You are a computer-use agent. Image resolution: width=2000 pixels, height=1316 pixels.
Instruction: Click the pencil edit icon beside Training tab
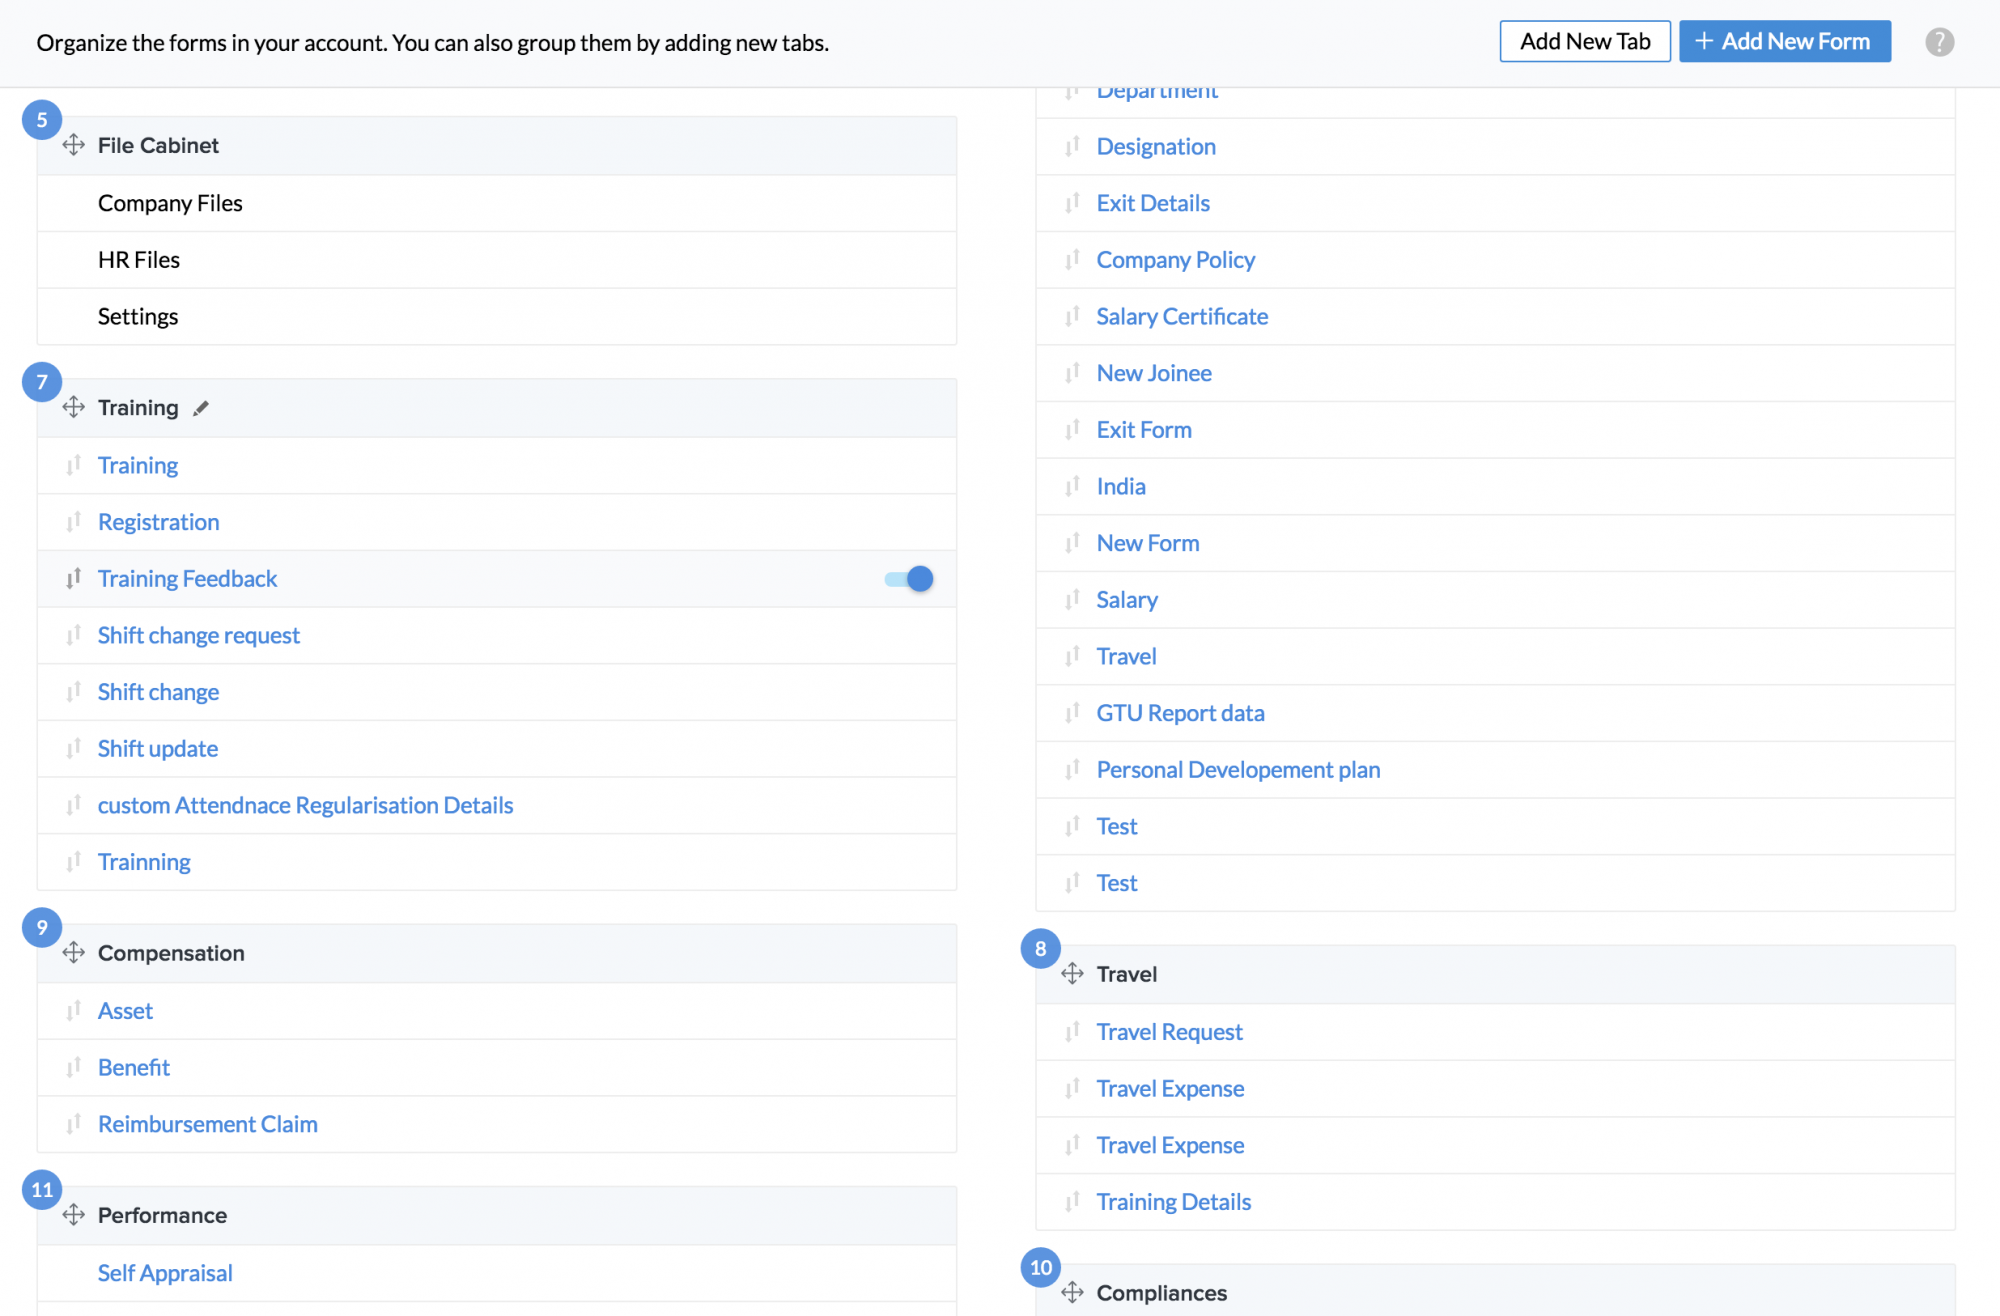201,408
